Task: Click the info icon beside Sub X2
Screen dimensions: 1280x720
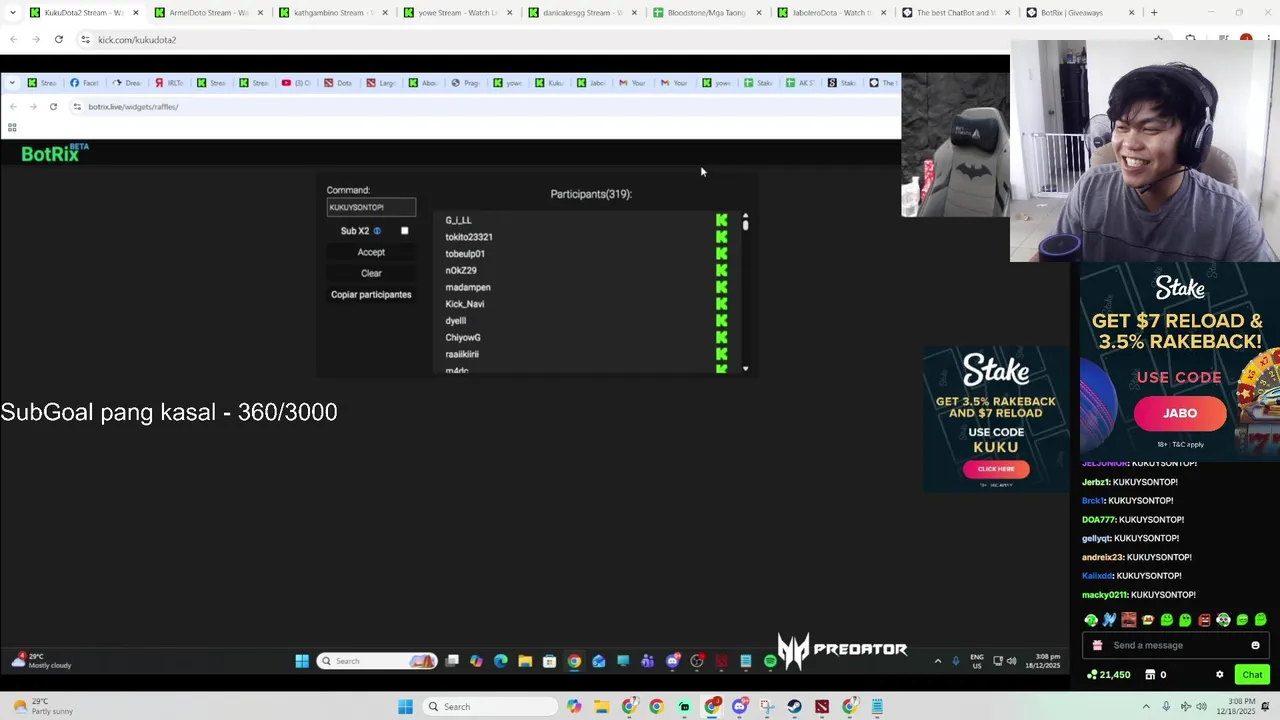Action: tap(377, 231)
